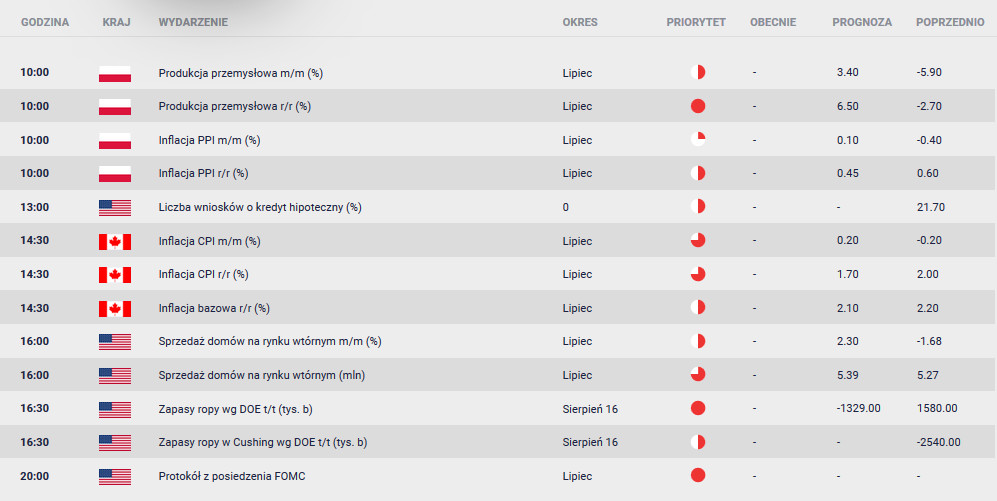Click US flag beside Protokół z posiedzenia FOMC
The width and height of the screenshot is (997, 501).
tap(115, 477)
